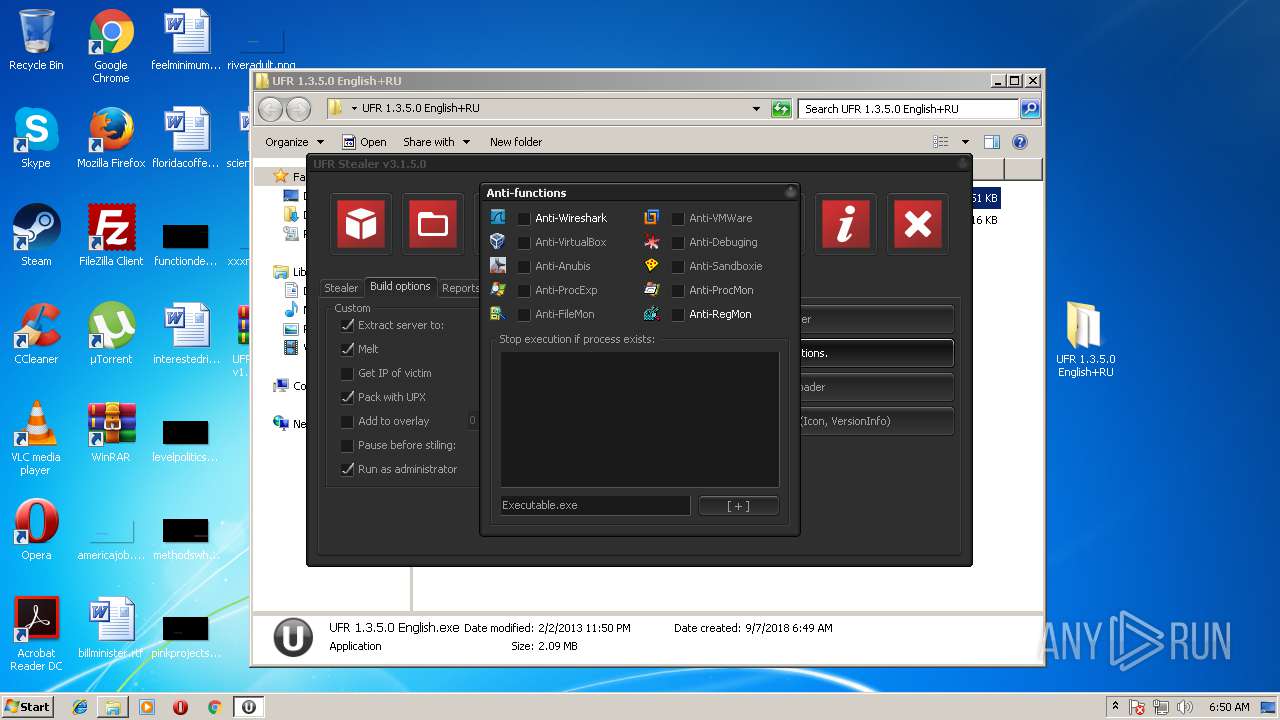1280x720 pixels.
Task: Switch to the Stealer tab
Action: tap(341, 288)
